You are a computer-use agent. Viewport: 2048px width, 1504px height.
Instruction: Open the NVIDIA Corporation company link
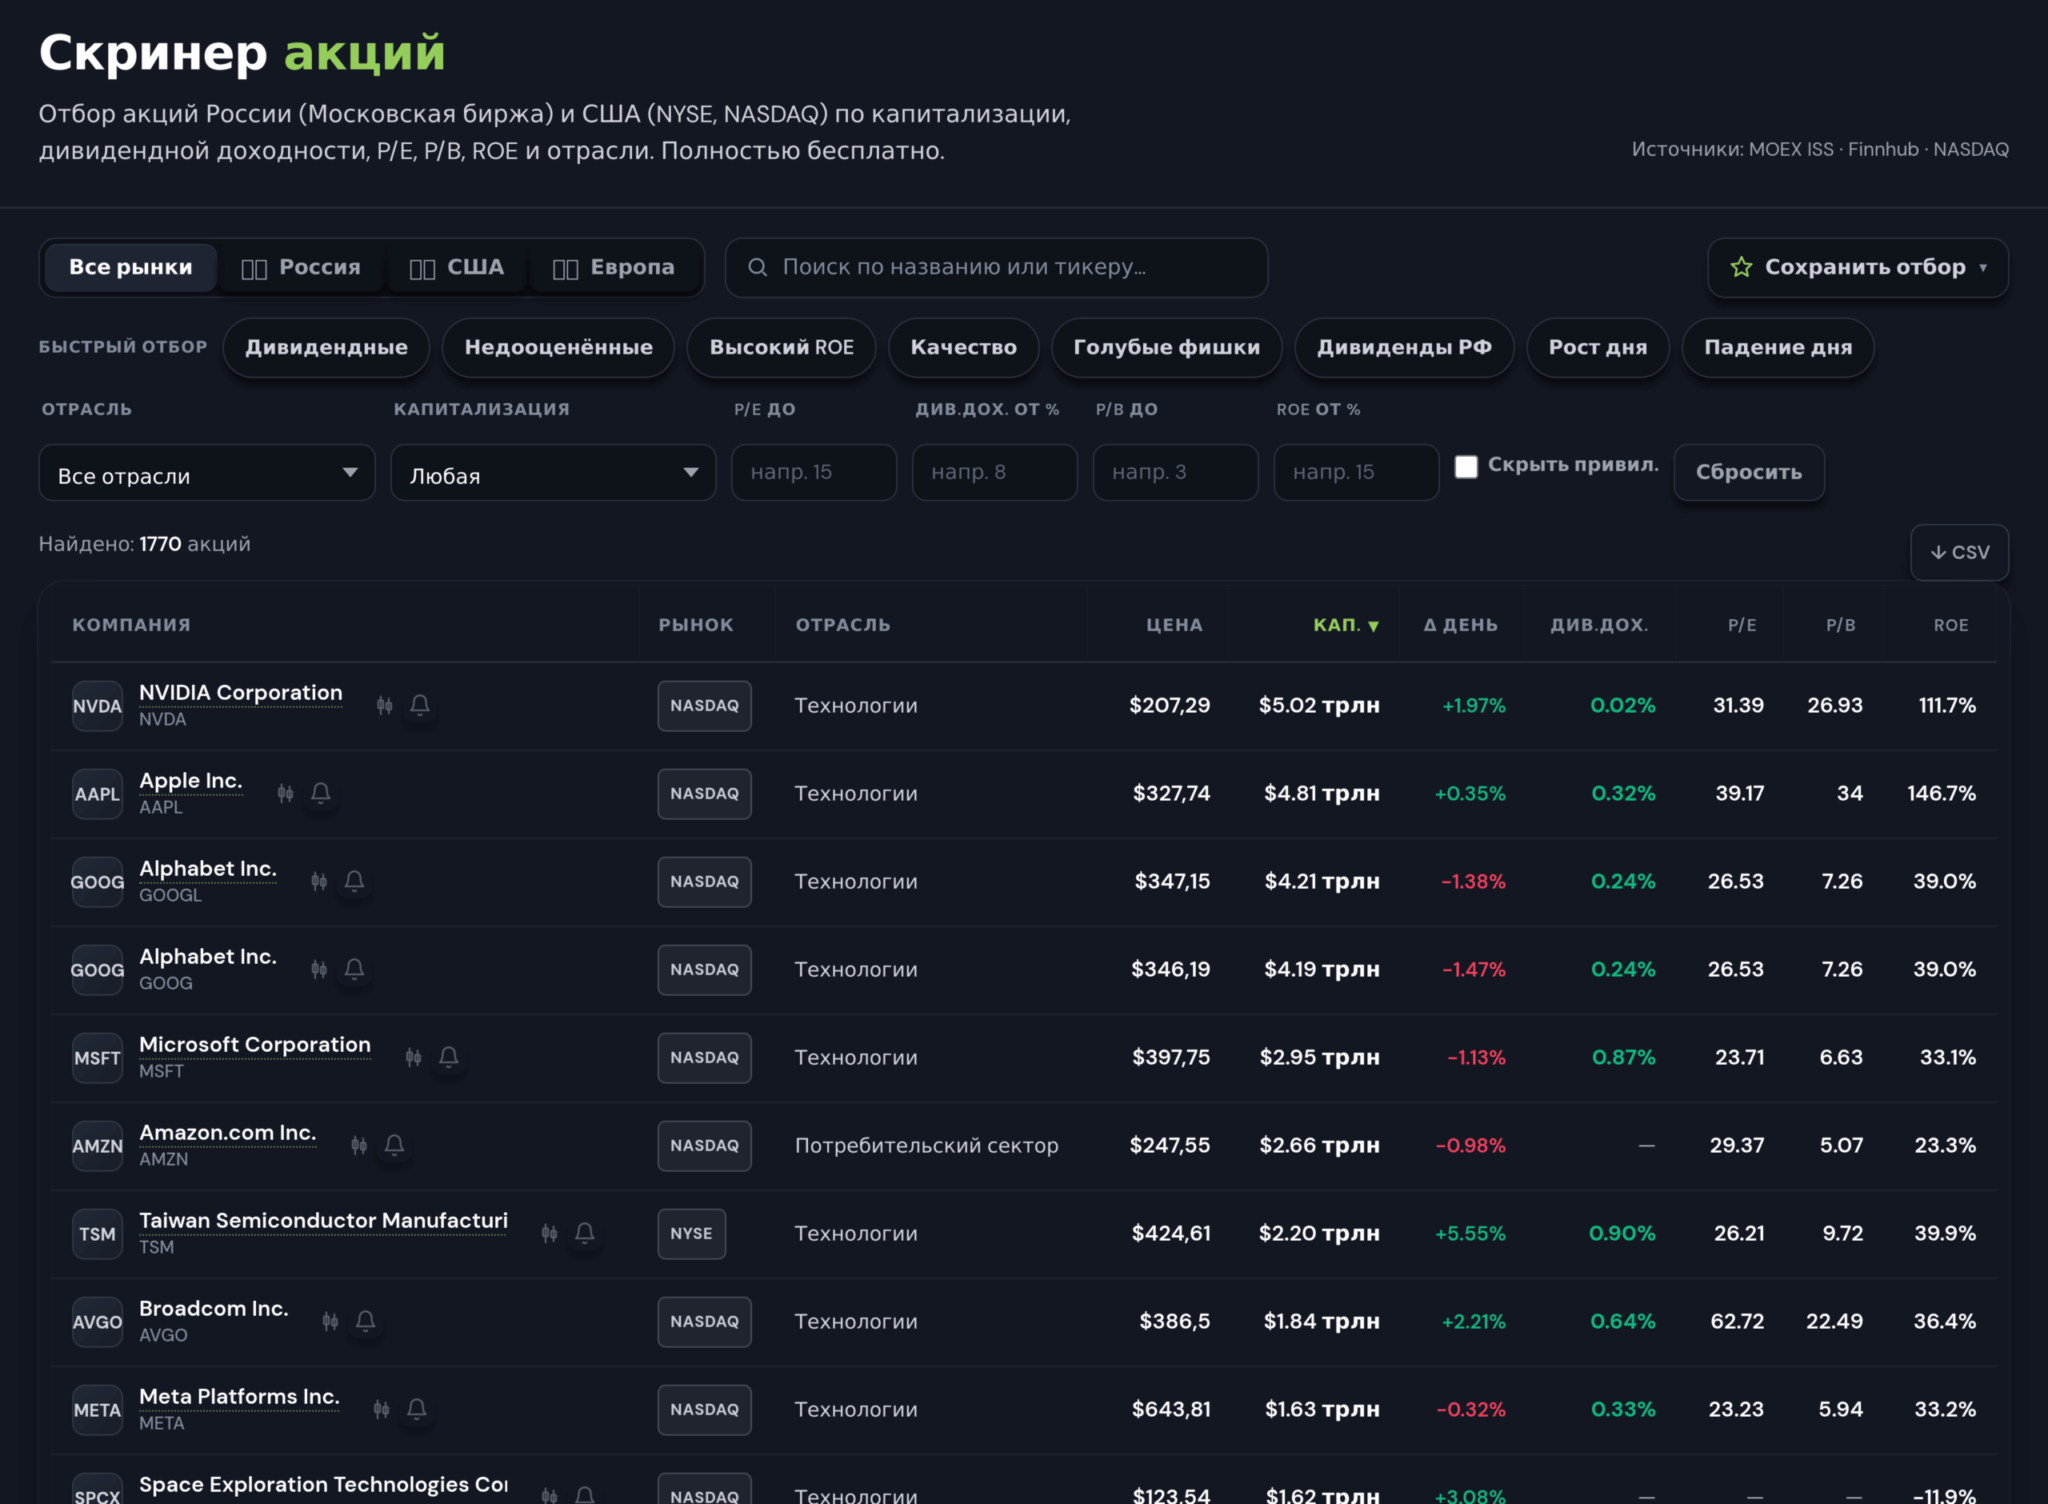point(241,693)
